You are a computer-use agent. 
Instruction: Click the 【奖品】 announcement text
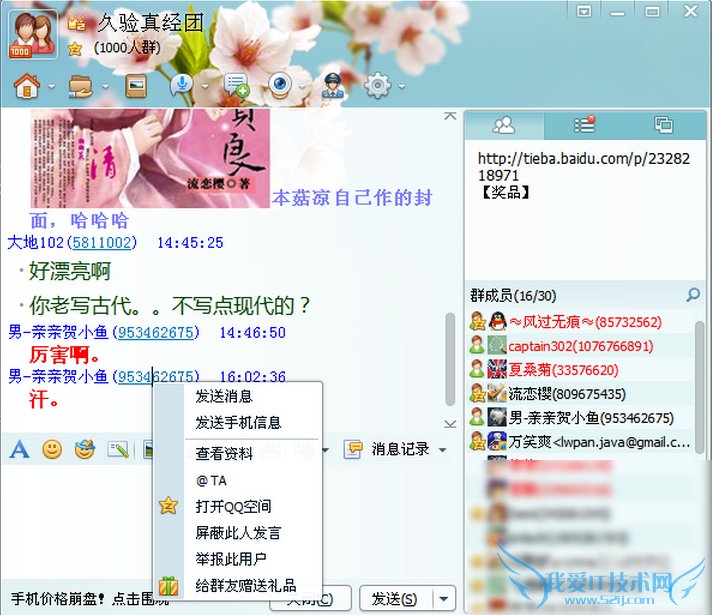point(504,193)
